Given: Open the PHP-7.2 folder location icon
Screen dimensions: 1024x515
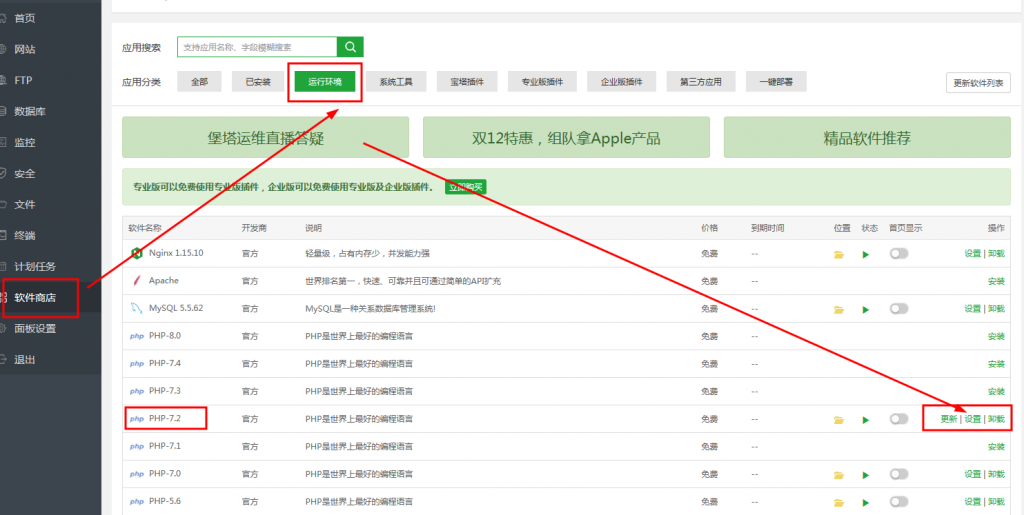Looking at the screenshot, I should pyautogui.click(x=839, y=420).
